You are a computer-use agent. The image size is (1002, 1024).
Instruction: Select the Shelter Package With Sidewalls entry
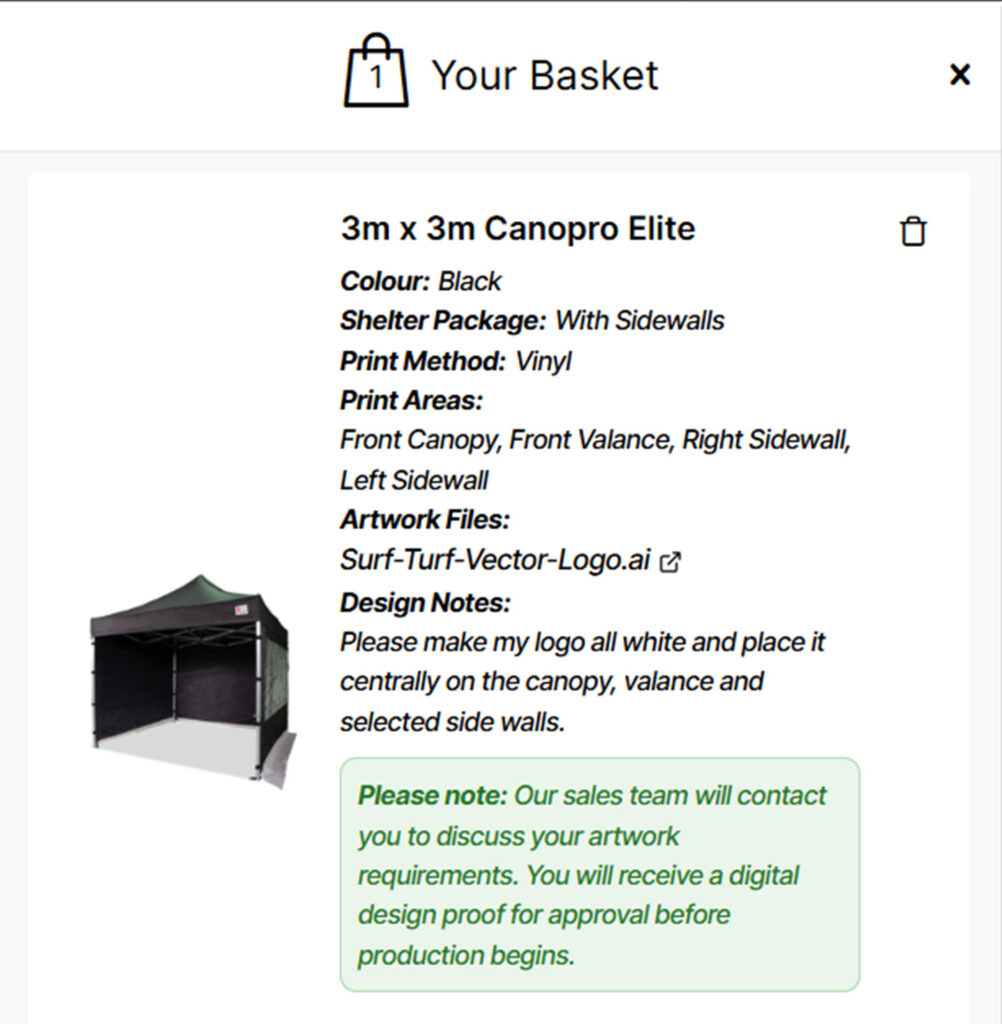click(x=533, y=321)
